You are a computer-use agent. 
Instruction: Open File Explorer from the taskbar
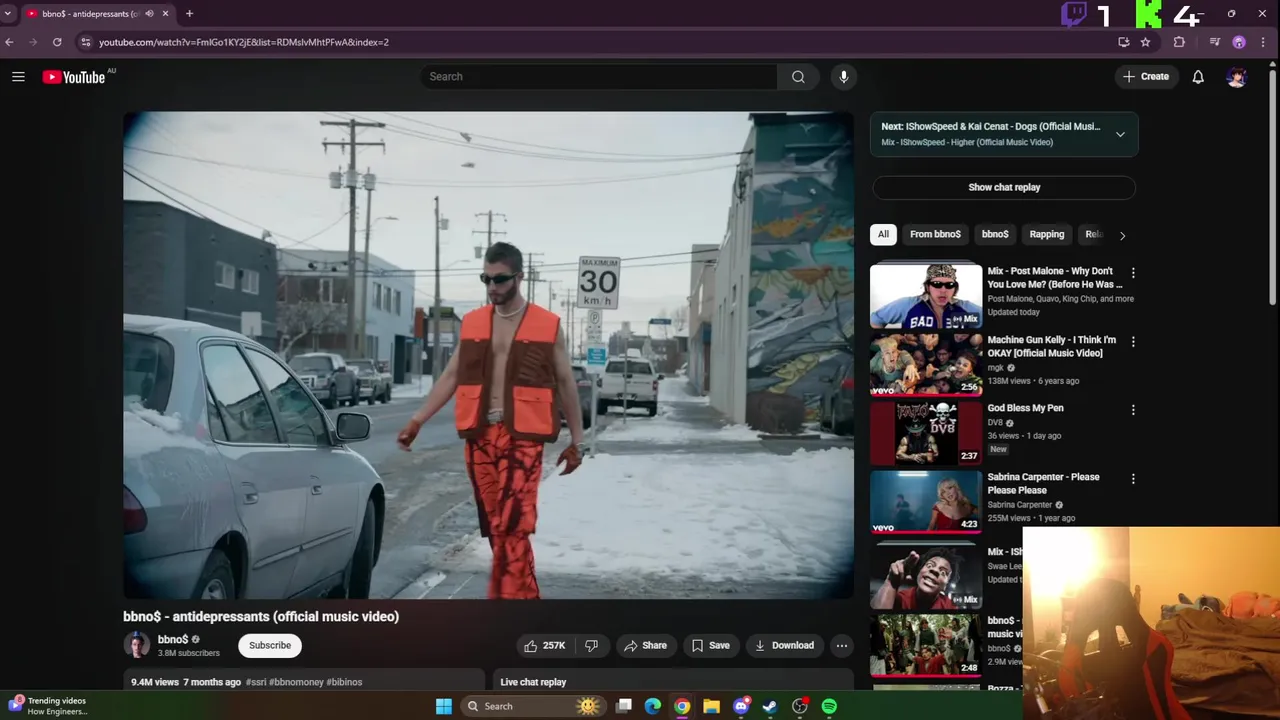(x=711, y=706)
